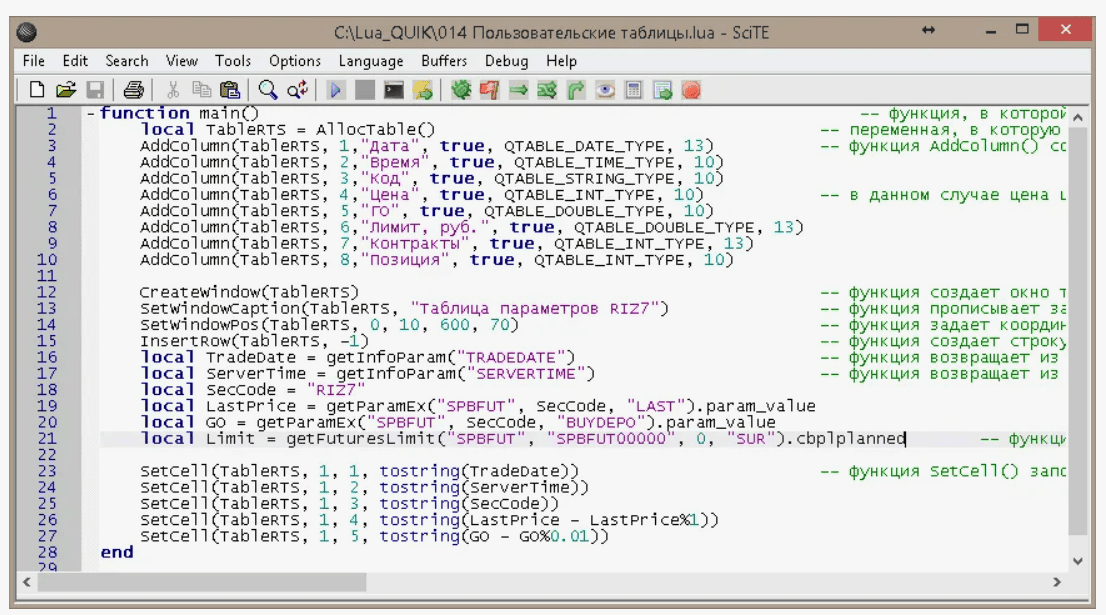Click the horizontal scrollbar right arrow
Viewport: 1106px width, 615px height.
[x=1057, y=582]
